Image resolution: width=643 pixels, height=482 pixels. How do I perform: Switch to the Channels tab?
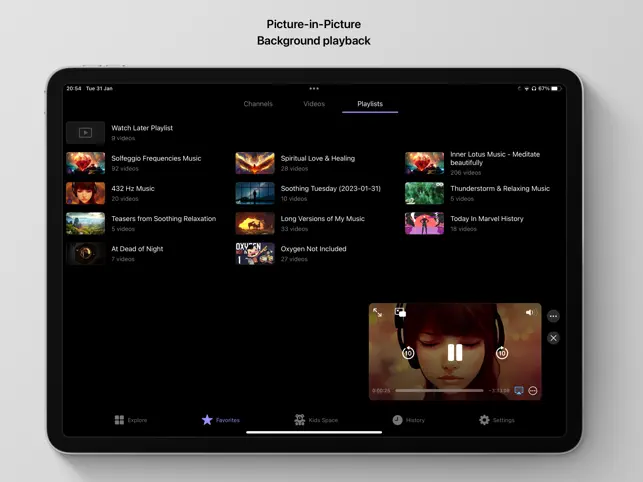click(x=258, y=104)
